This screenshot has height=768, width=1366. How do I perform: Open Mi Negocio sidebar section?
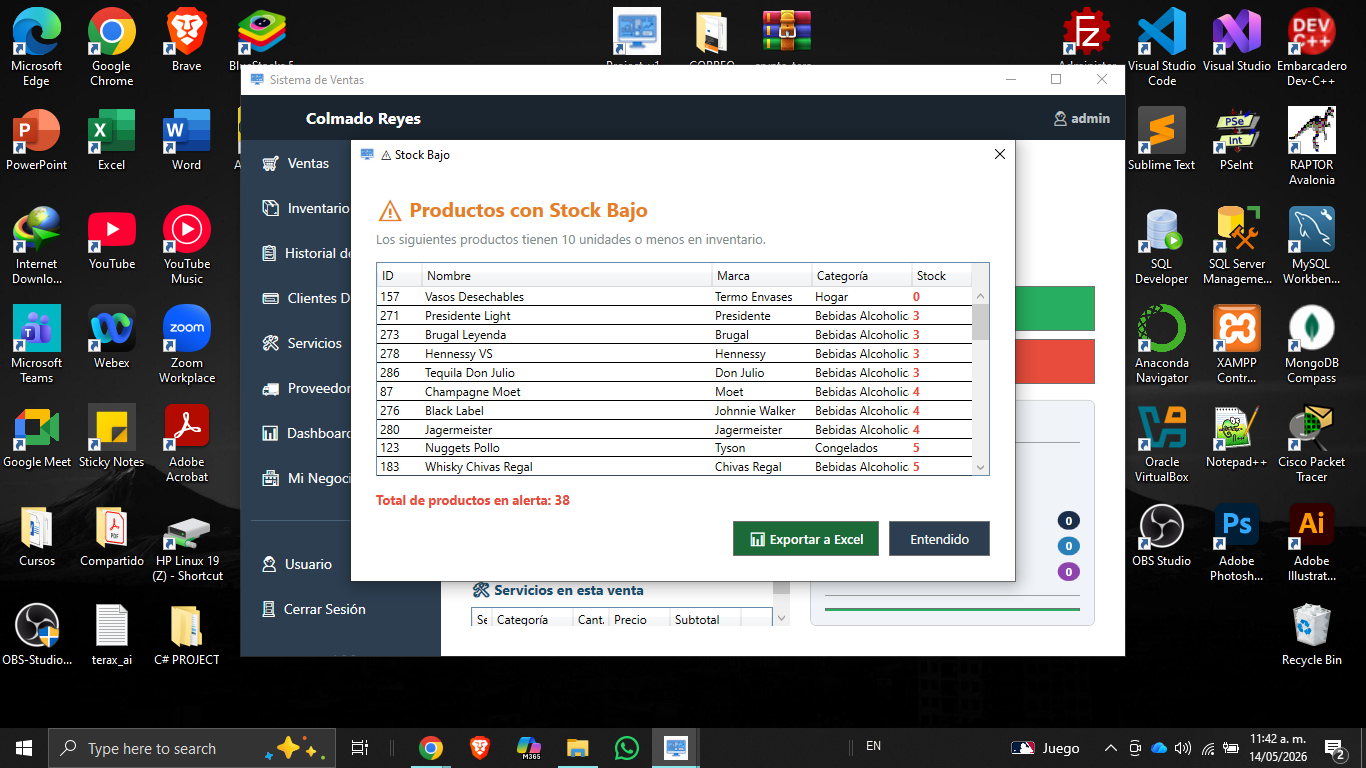(306, 478)
